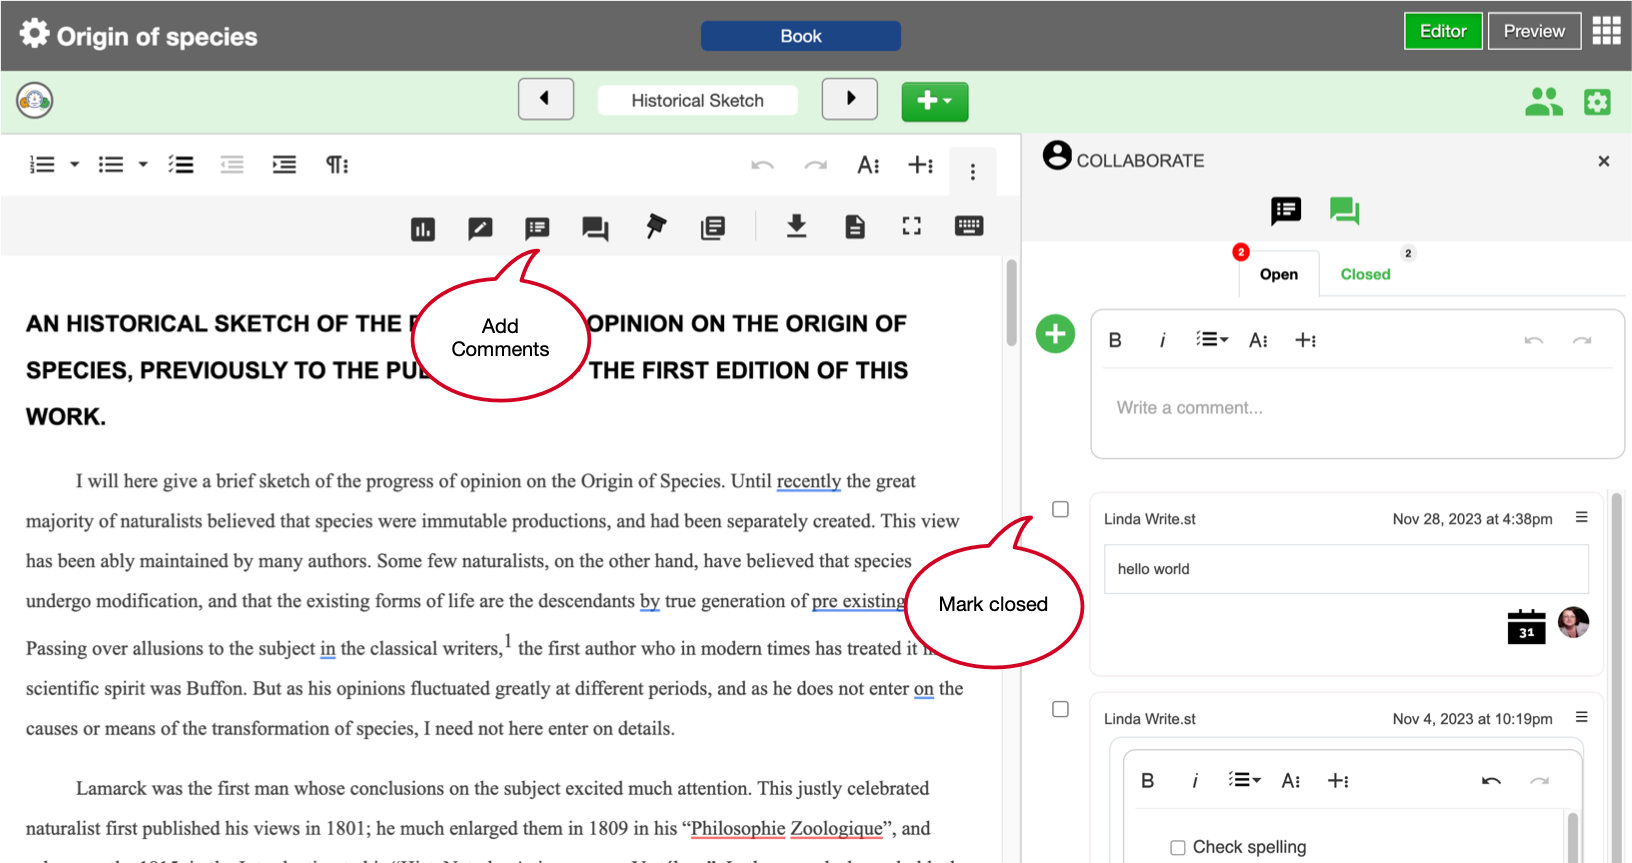Click the calendar icon on hello world comment
This screenshot has width=1632, height=863.
tap(1526, 627)
